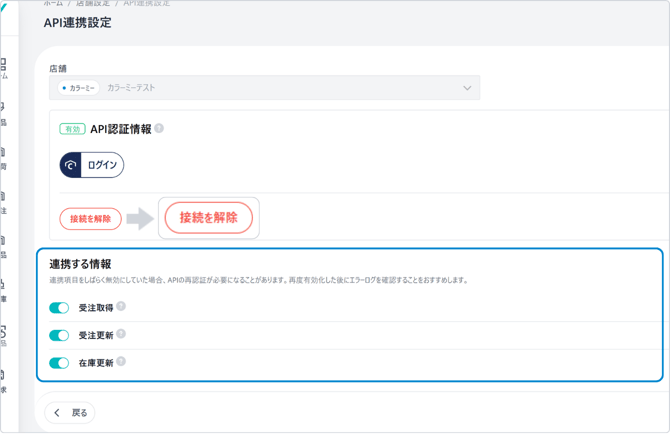Click help icon beside API認証情報
This screenshot has width=670, height=434.
159,129
